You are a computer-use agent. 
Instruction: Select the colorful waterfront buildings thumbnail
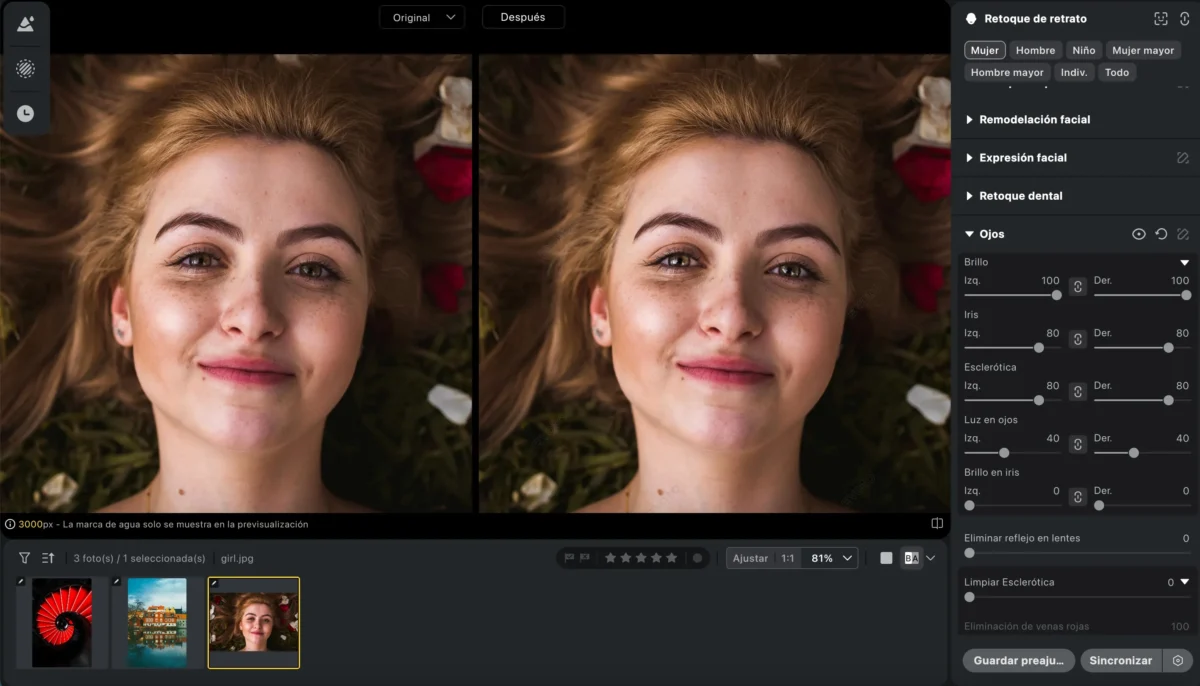tap(157, 622)
